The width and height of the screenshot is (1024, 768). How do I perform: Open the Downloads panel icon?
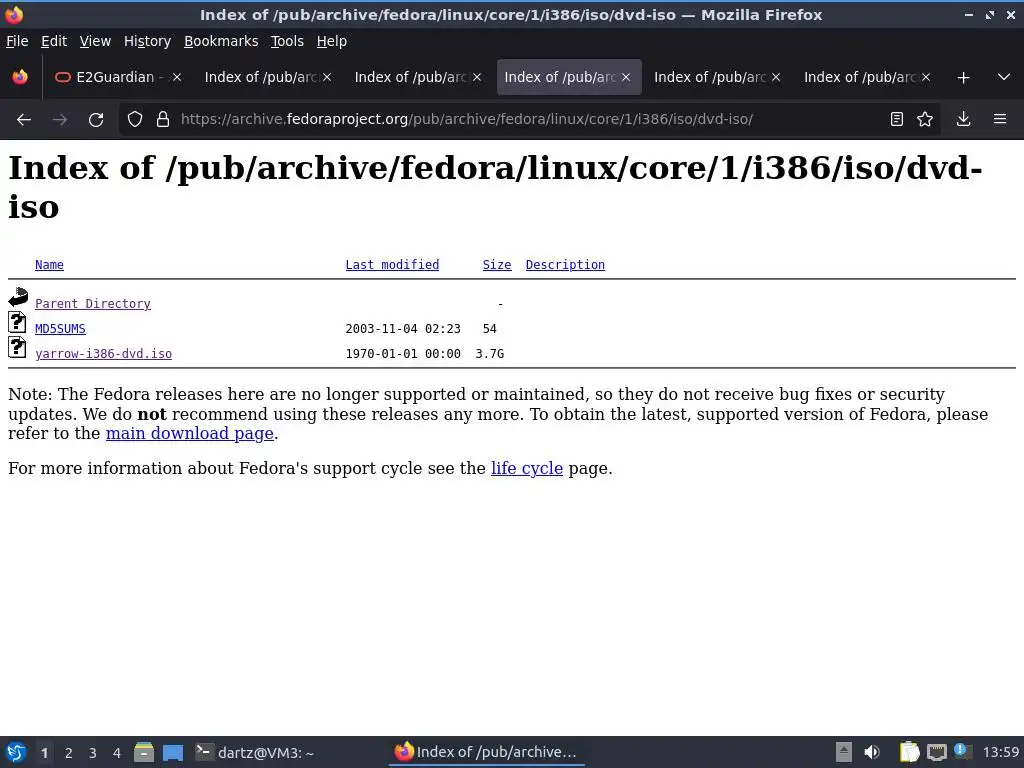click(x=963, y=119)
